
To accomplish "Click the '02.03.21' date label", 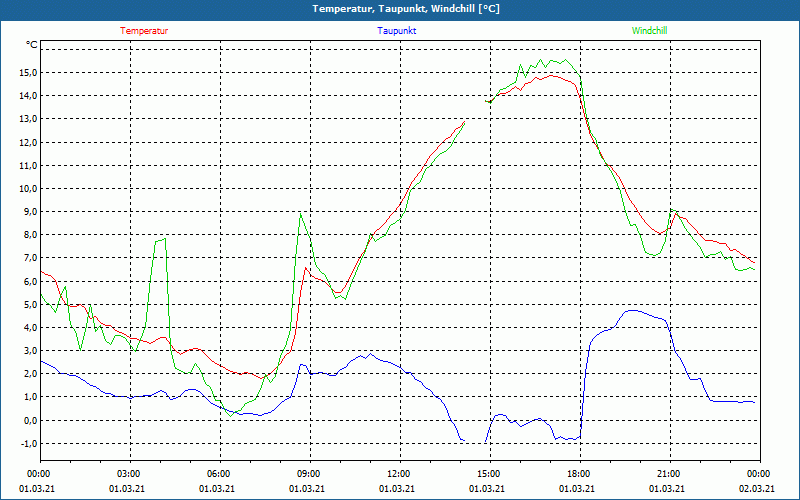I will [757, 488].
